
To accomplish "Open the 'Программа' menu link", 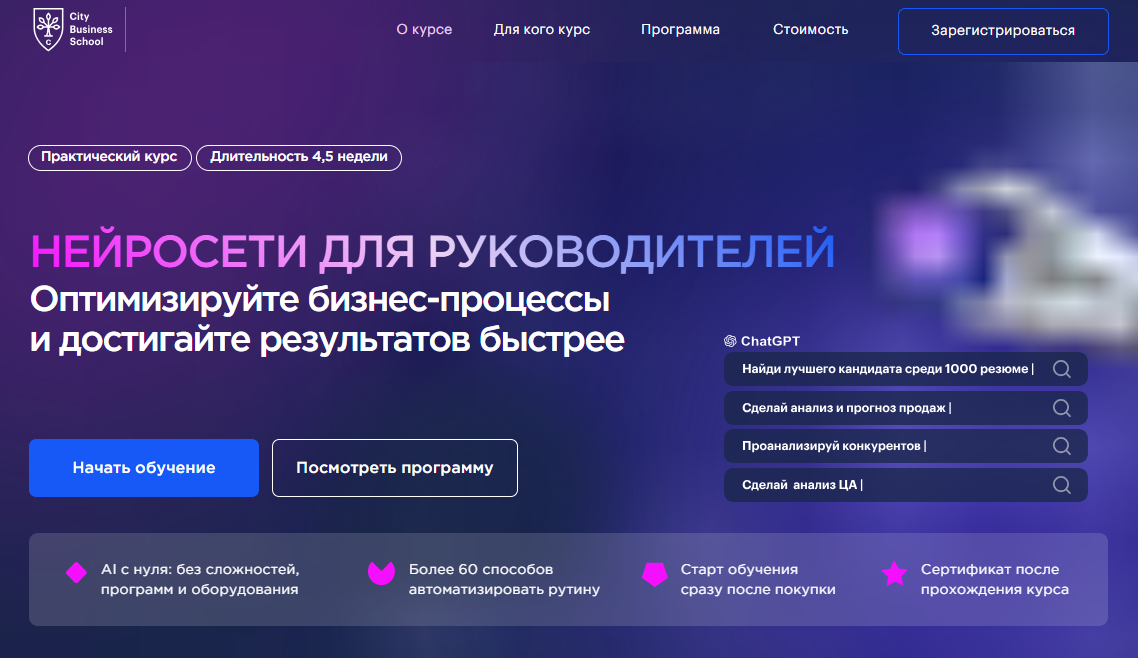I will click(x=680, y=30).
